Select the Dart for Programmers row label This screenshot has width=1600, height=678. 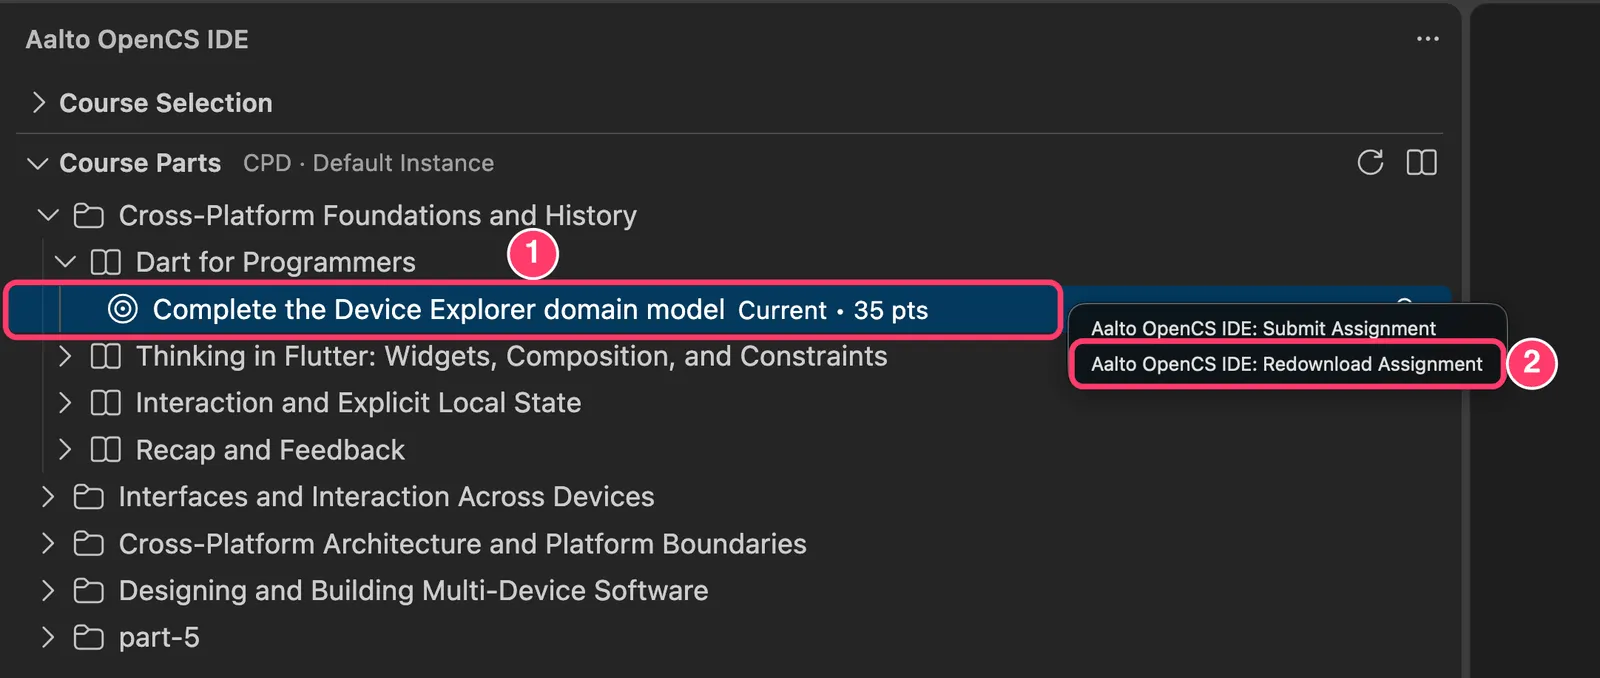(275, 262)
